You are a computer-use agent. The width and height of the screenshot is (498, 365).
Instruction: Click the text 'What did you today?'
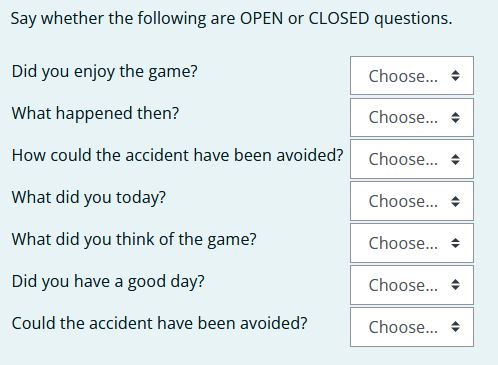tap(89, 198)
